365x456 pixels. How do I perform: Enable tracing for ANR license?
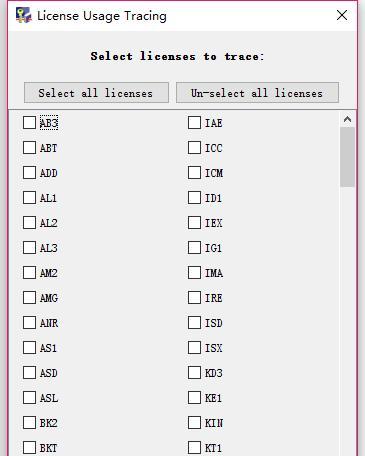[29, 323]
